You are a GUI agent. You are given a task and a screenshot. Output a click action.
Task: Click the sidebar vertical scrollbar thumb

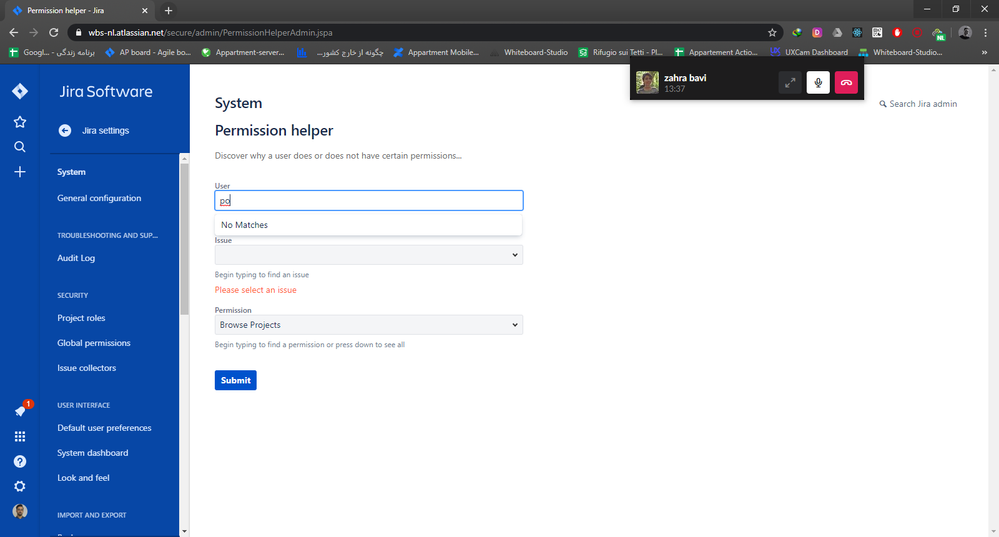click(x=184, y=239)
